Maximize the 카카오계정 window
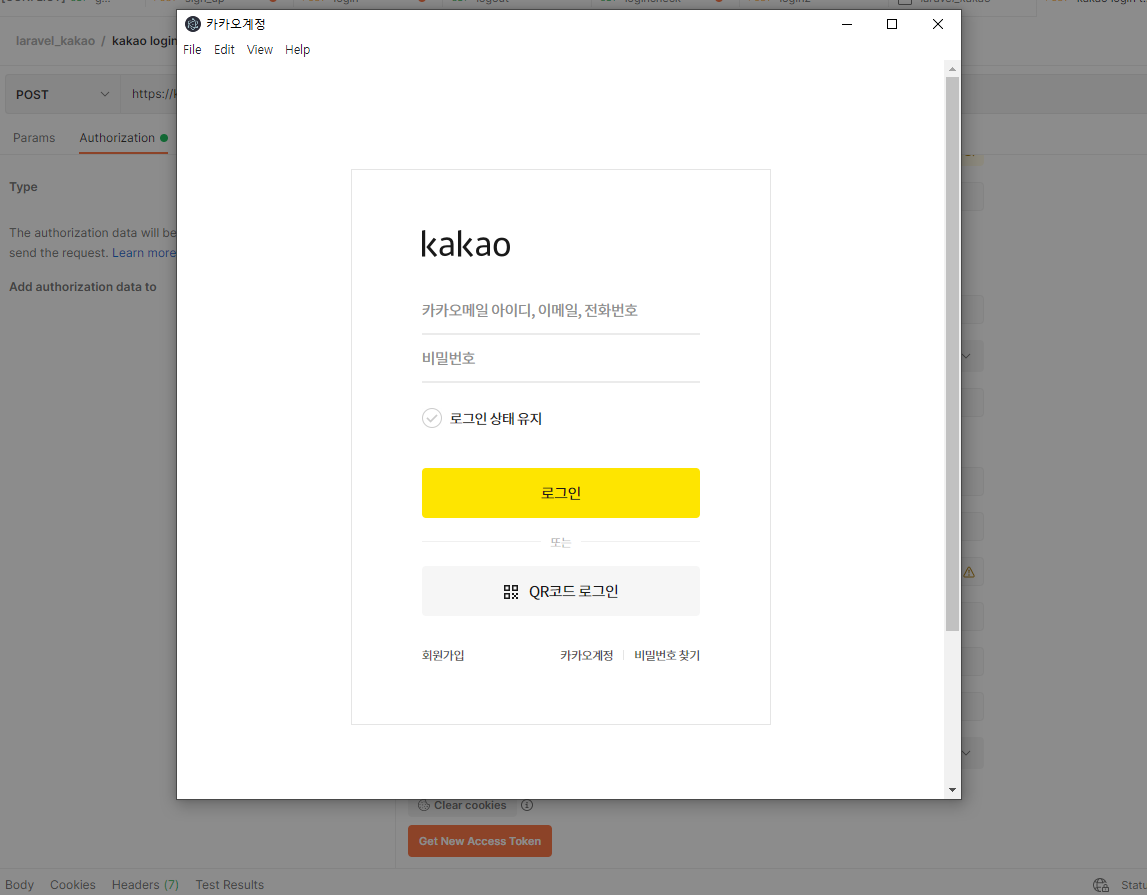The width and height of the screenshot is (1147, 895). click(892, 24)
